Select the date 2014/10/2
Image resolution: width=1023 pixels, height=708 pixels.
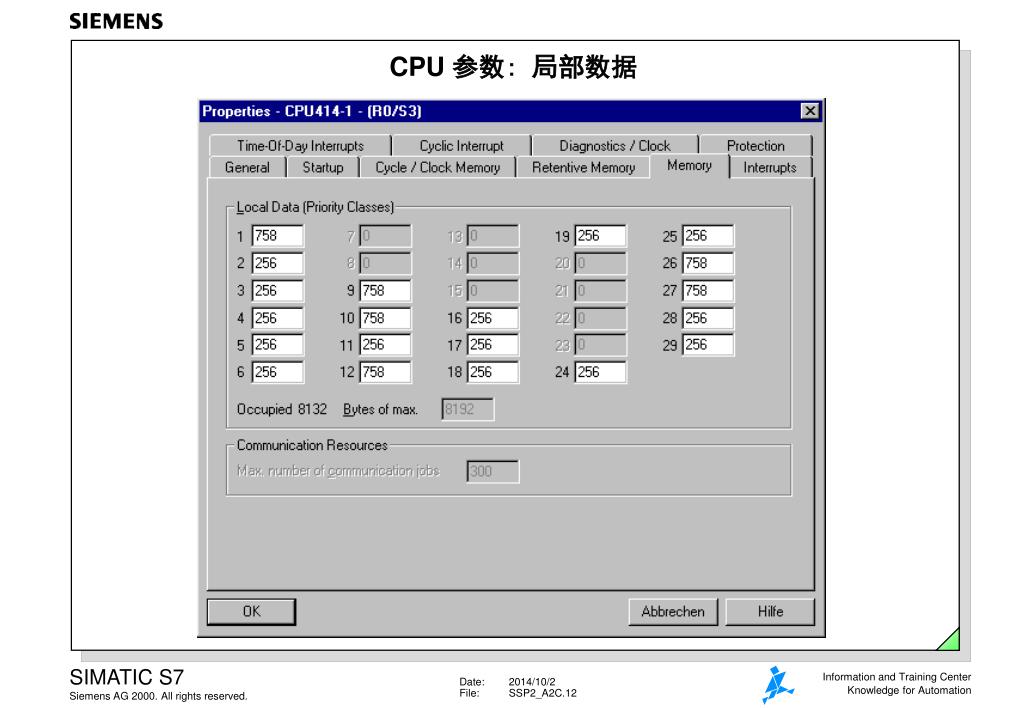pyautogui.click(x=532, y=681)
